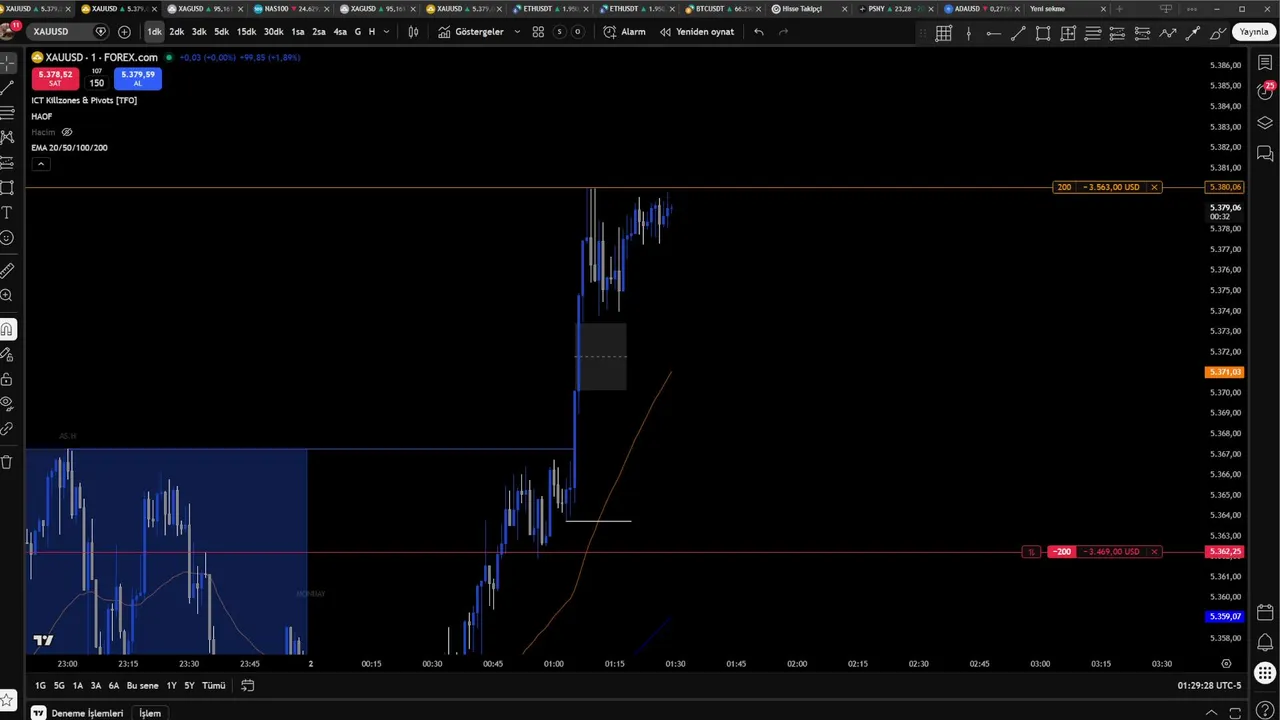
Task: Open the chat panel icon
Action: [1265, 154]
